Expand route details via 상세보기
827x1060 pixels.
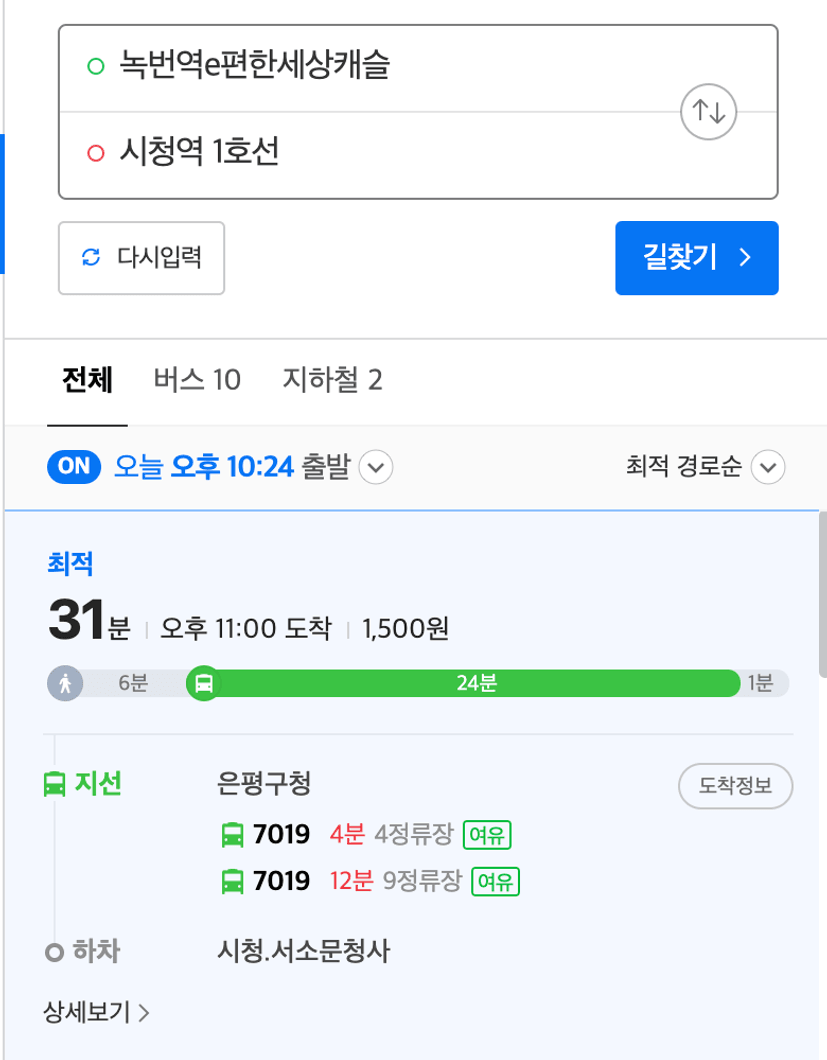96,1012
